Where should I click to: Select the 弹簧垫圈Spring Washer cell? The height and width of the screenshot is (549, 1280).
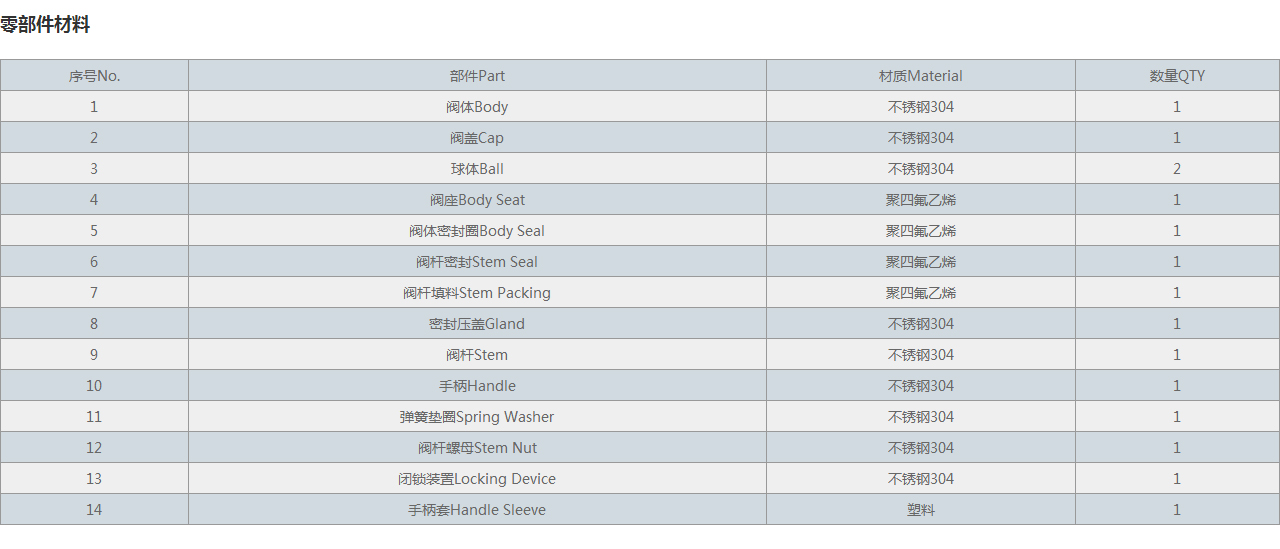pos(477,417)
